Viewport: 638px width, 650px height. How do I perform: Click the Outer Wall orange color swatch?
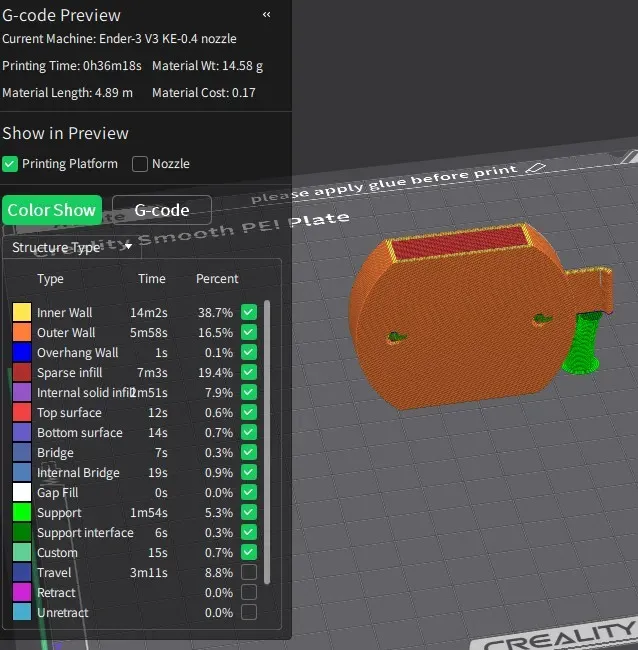(x=22, y=332)
